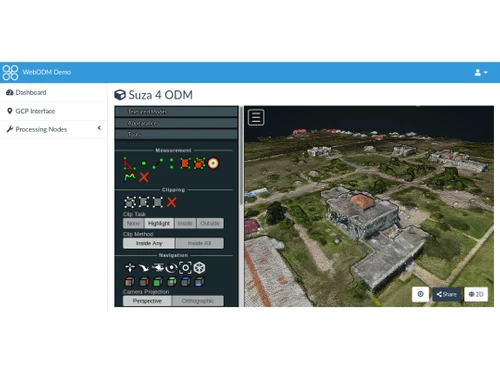Set Clip Task to None

click(x=134, y=223)
